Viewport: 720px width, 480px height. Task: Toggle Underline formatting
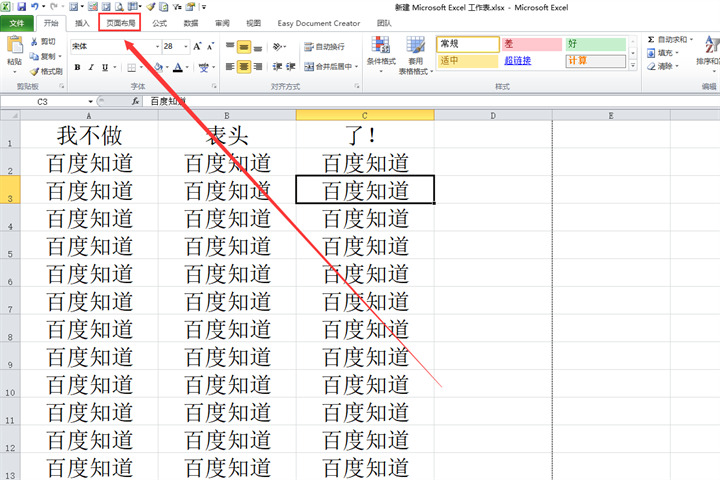pos(105,68)
